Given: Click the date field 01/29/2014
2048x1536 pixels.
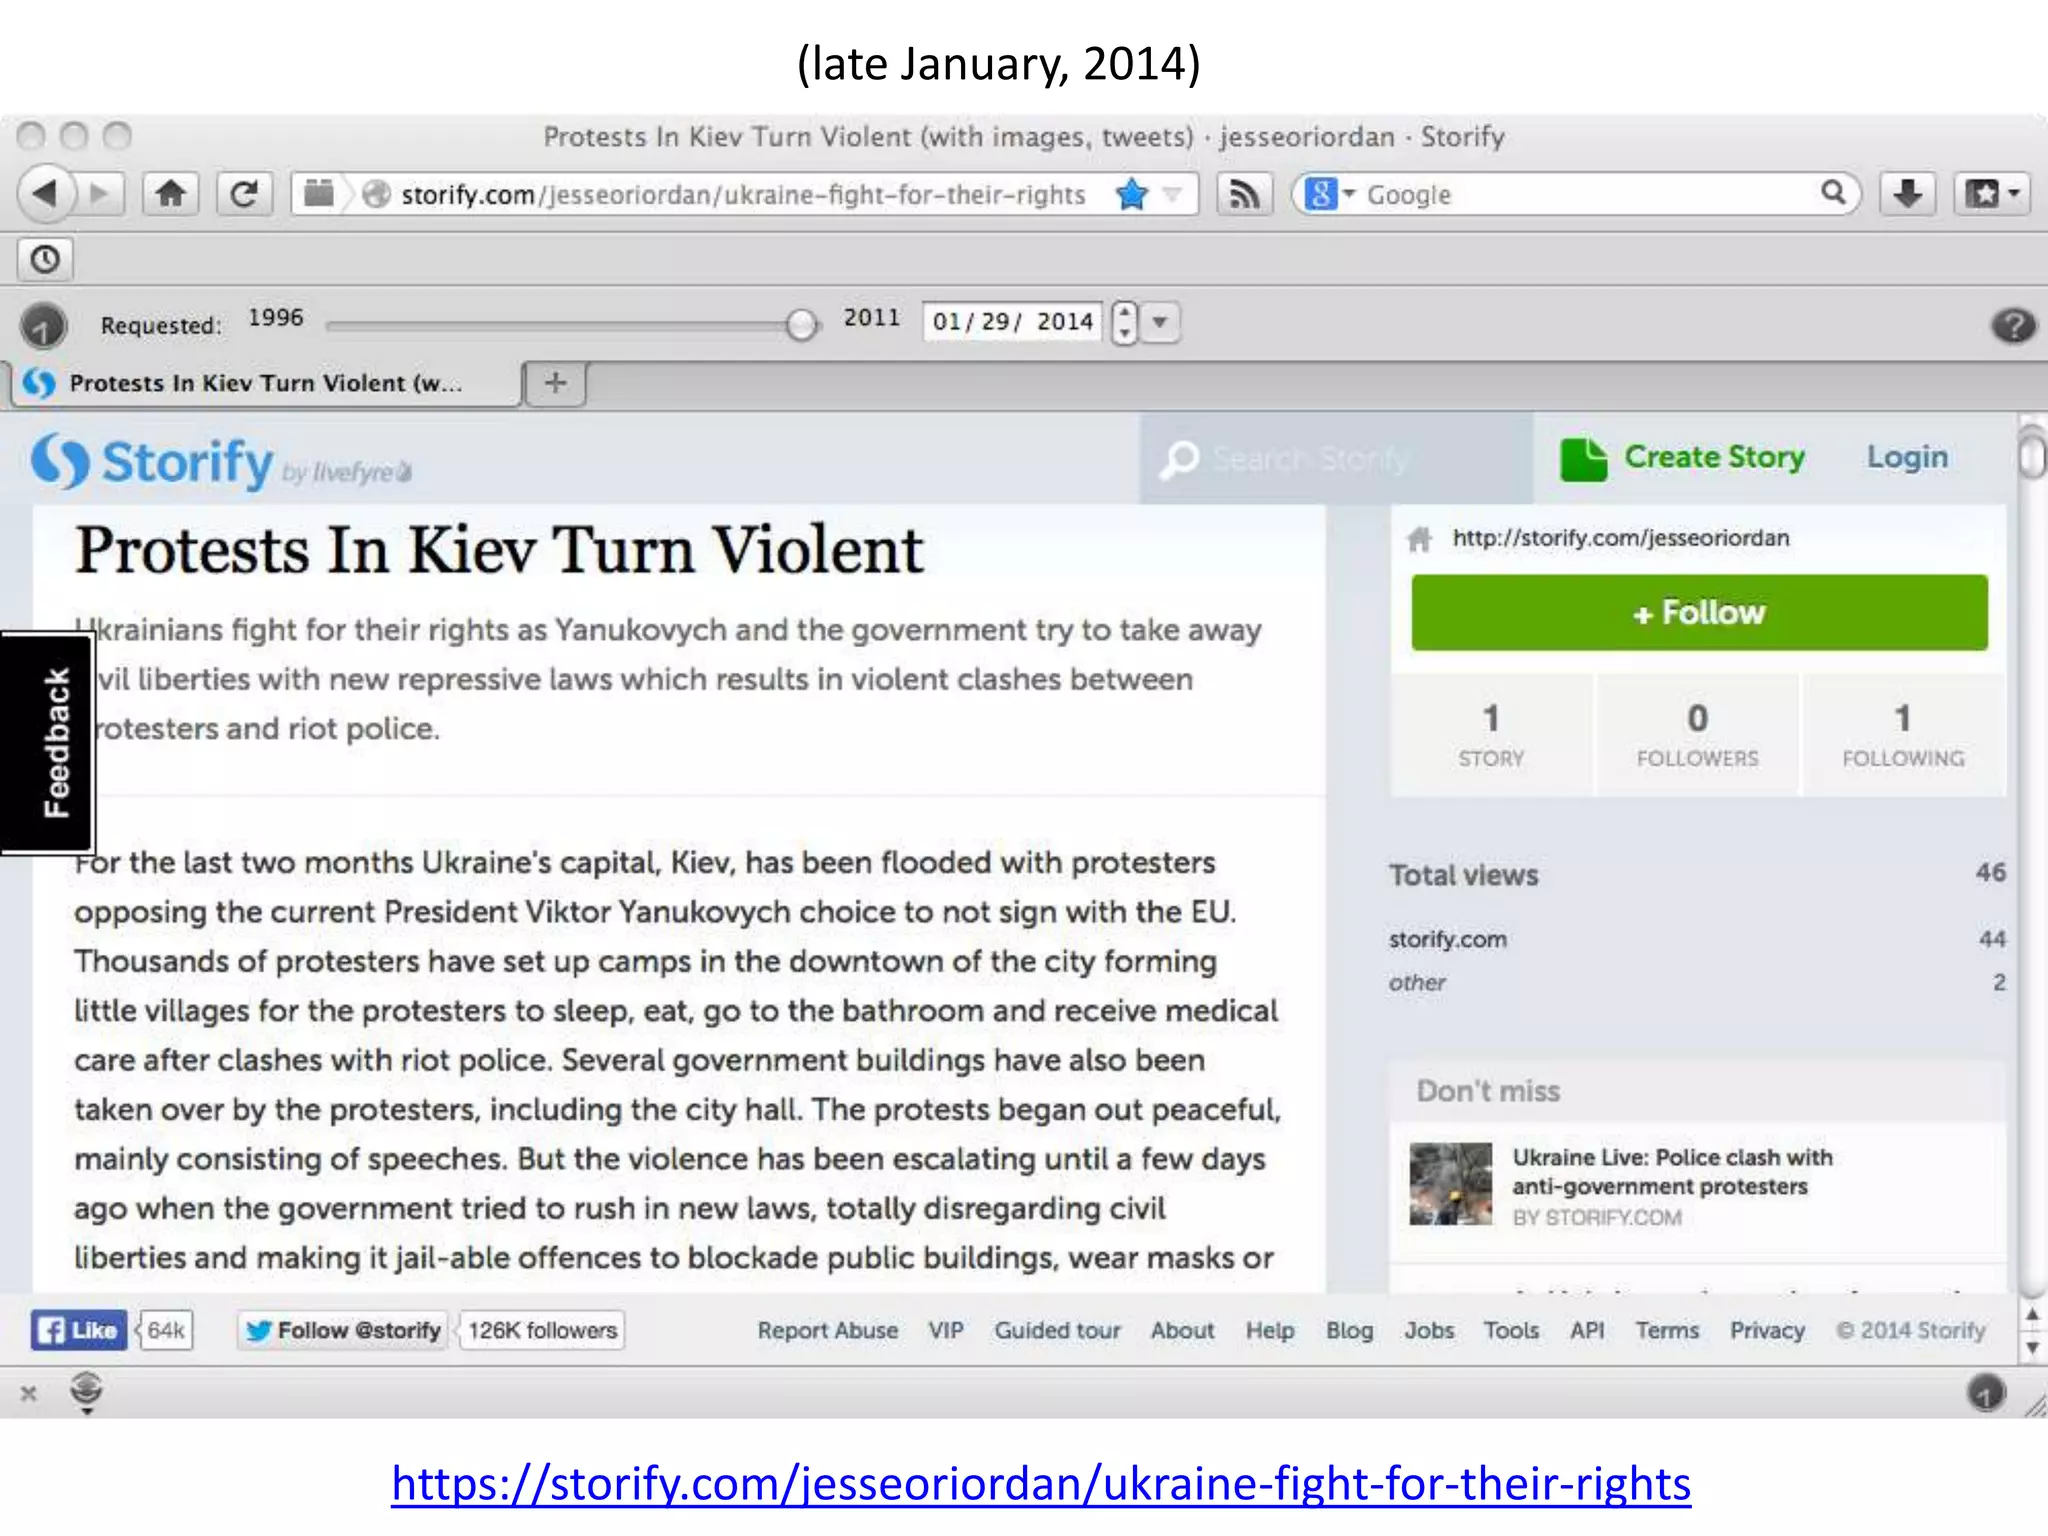Looking at the screenshot, I should (1012, 322).
